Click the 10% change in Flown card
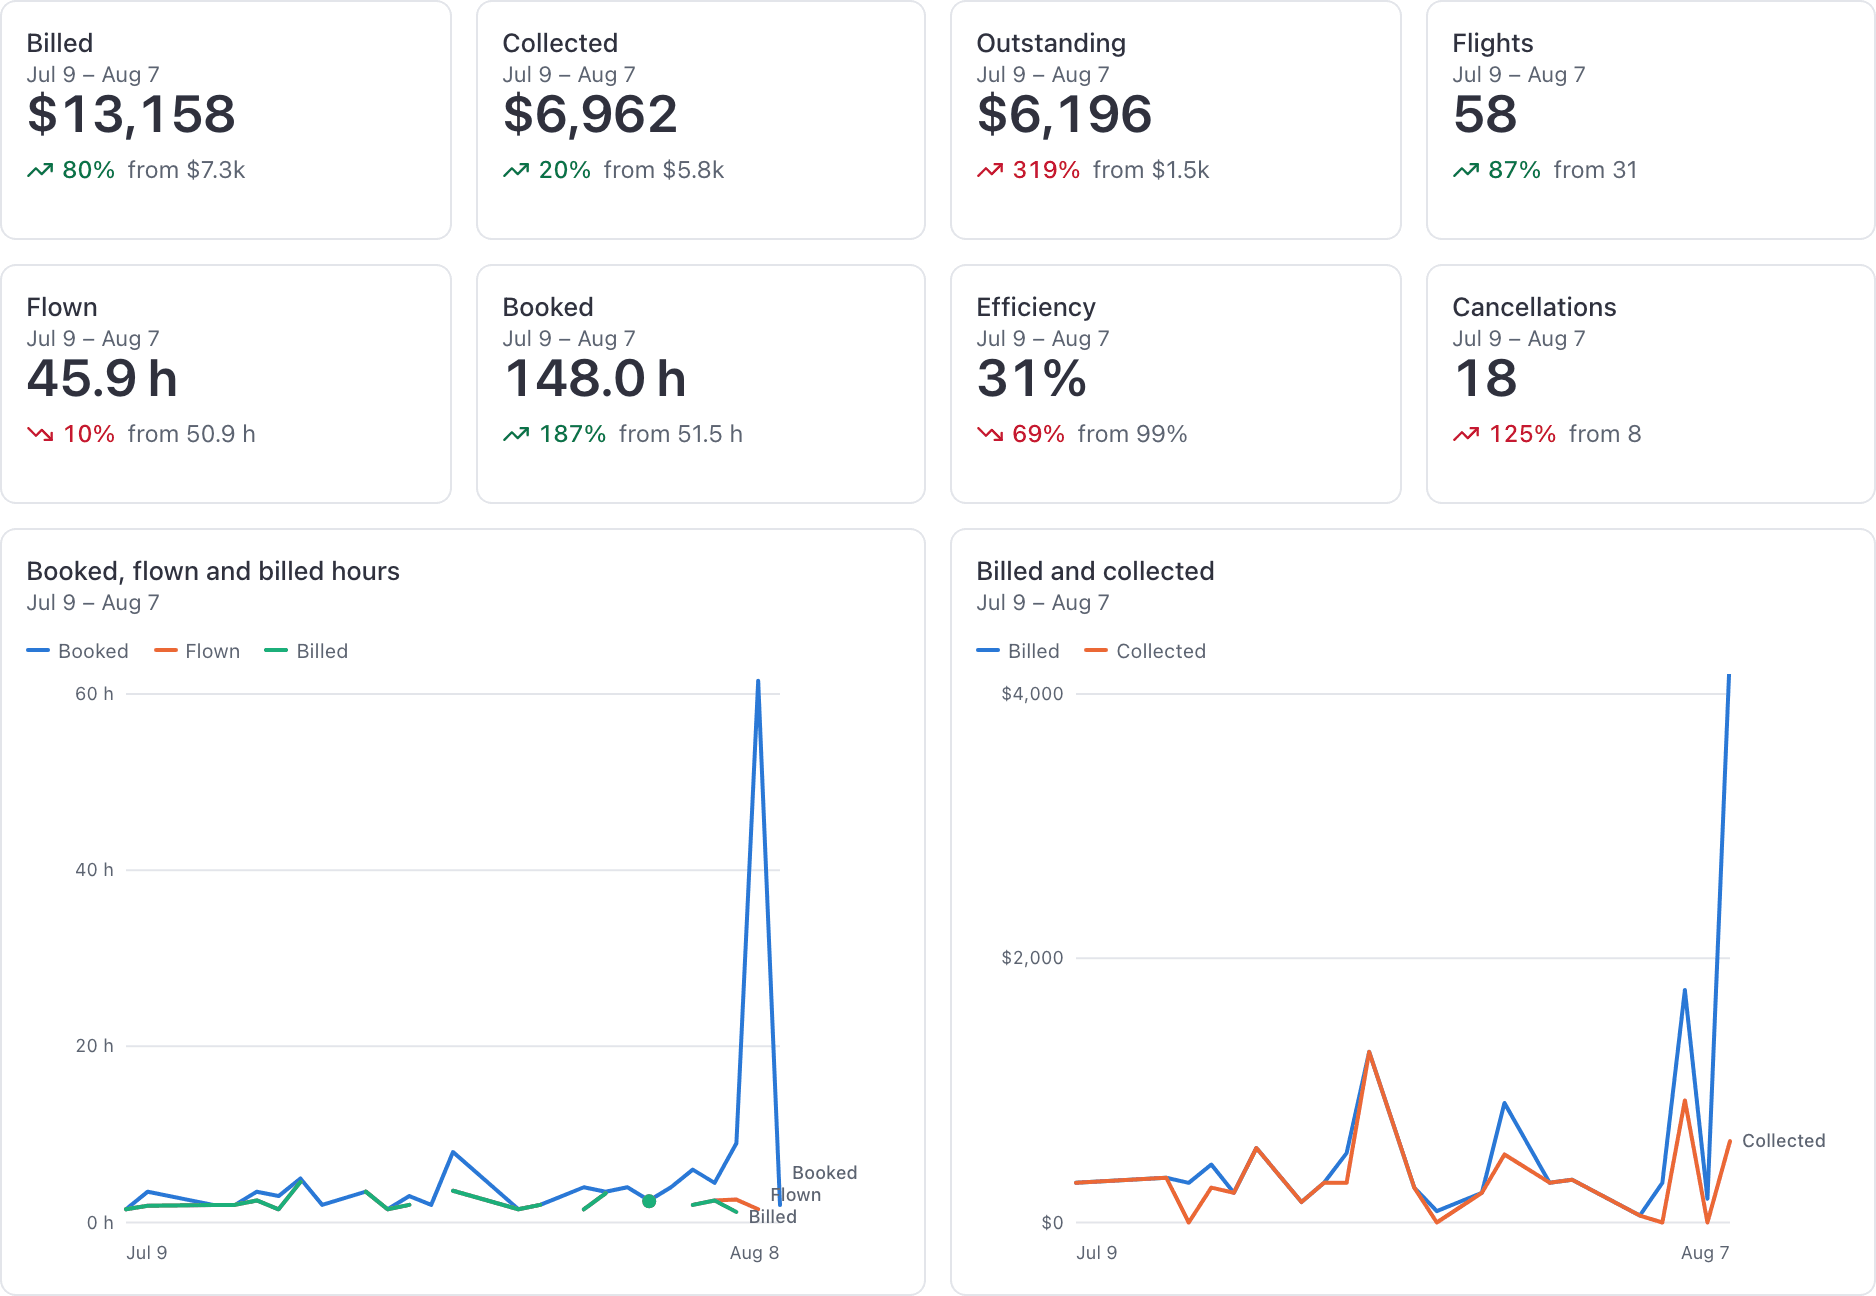 89,434
